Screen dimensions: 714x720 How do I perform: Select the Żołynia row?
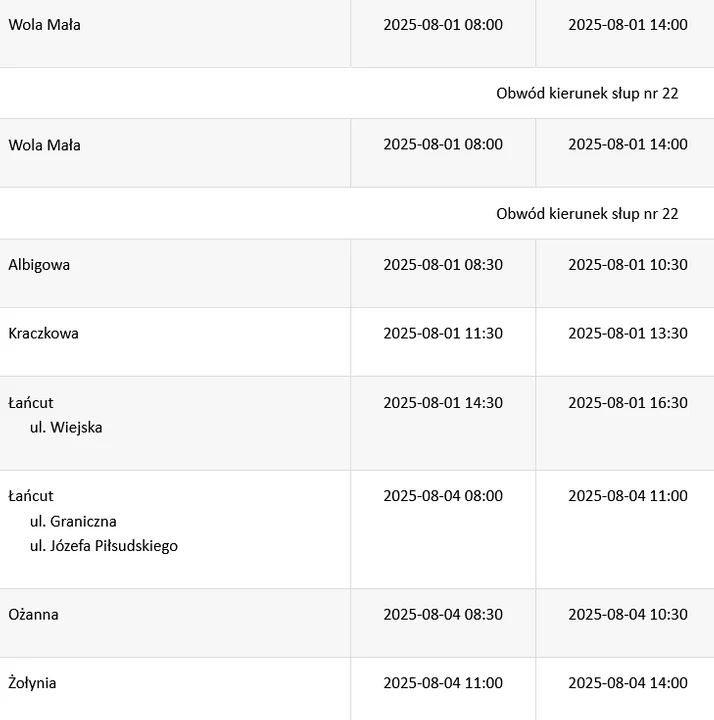pyautogui.click(x=357, y=689)
